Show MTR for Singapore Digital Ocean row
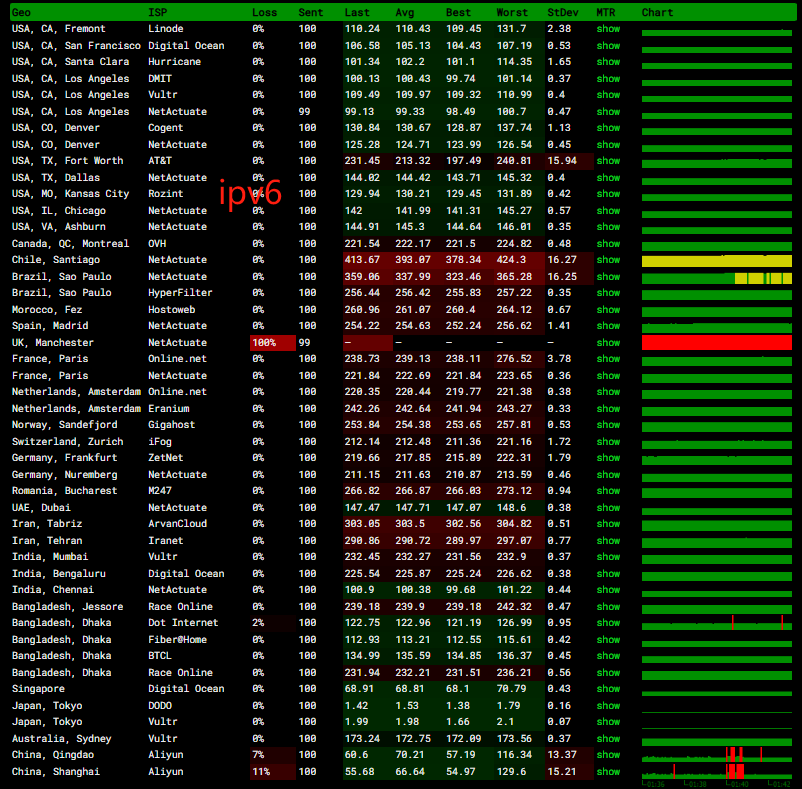The width and height of the screenshot is (802, 789). click(x=608, y=689)
